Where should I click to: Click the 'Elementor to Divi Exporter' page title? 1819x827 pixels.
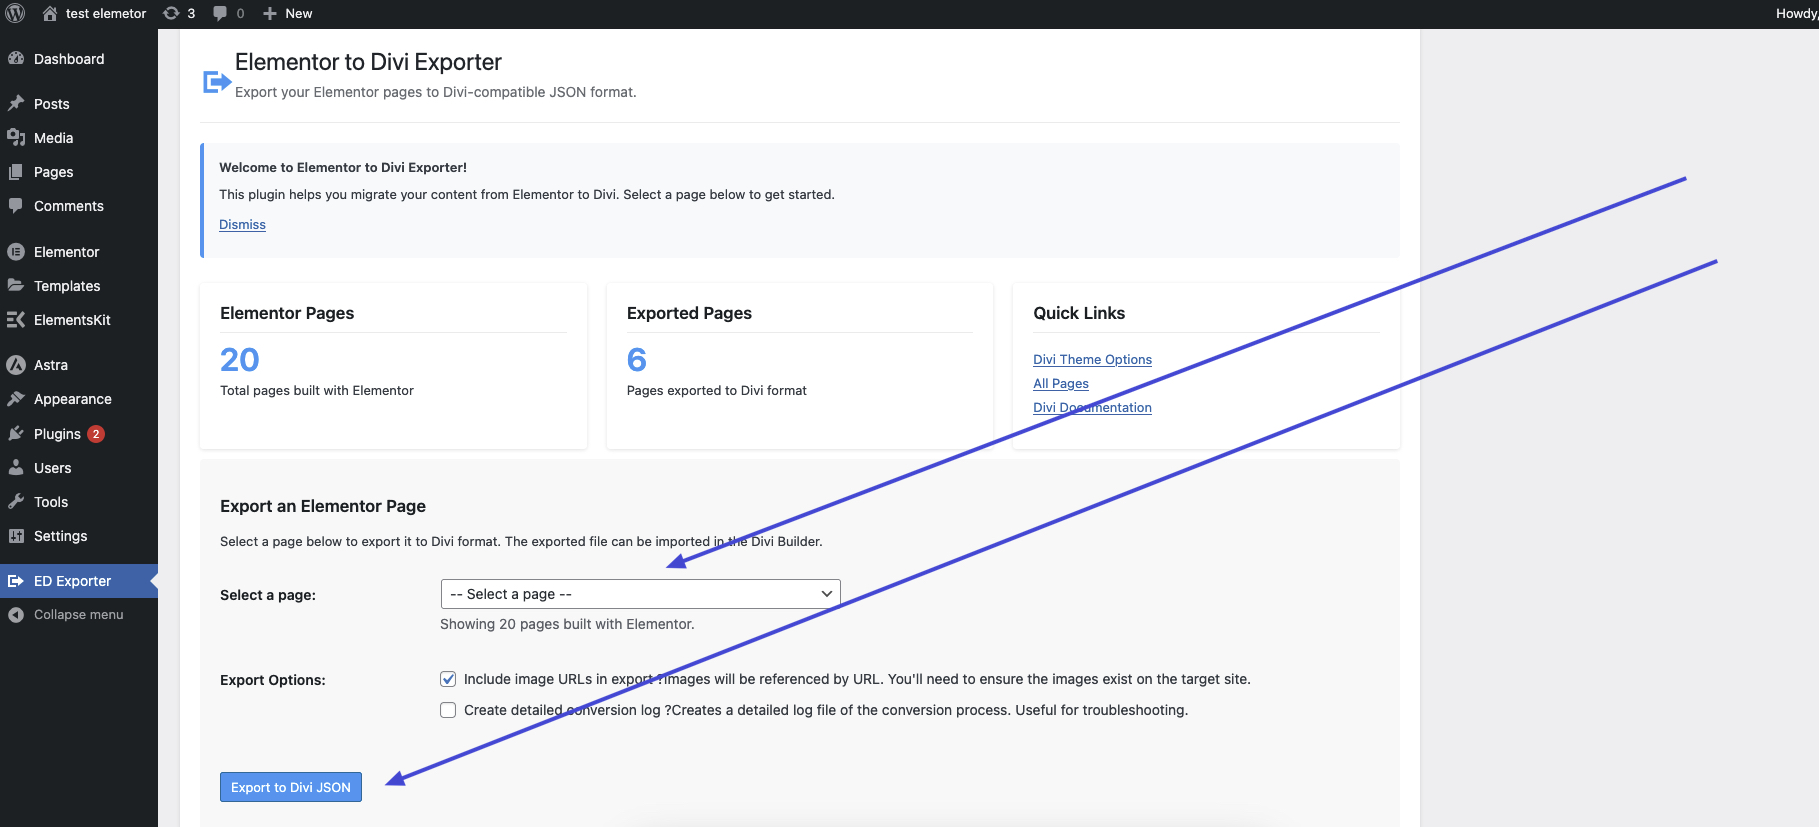(x=368, y=62)
